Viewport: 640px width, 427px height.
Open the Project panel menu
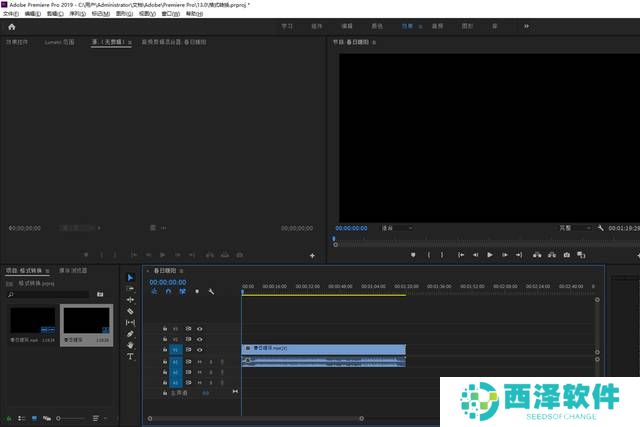point(47,271)
